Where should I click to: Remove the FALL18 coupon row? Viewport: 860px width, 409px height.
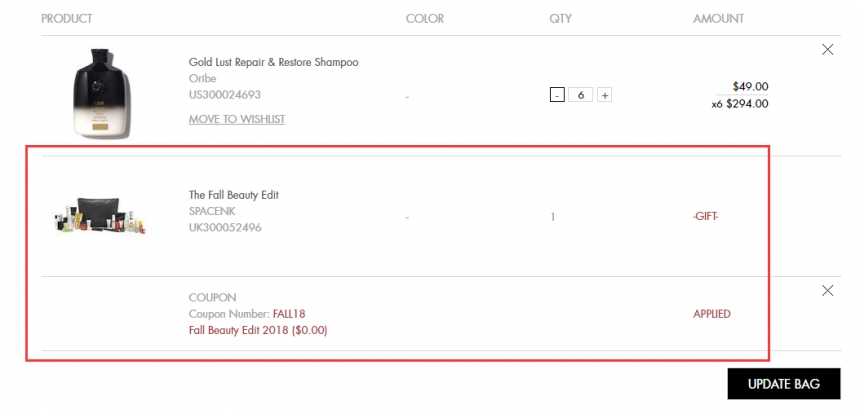[x=827, y=291]
